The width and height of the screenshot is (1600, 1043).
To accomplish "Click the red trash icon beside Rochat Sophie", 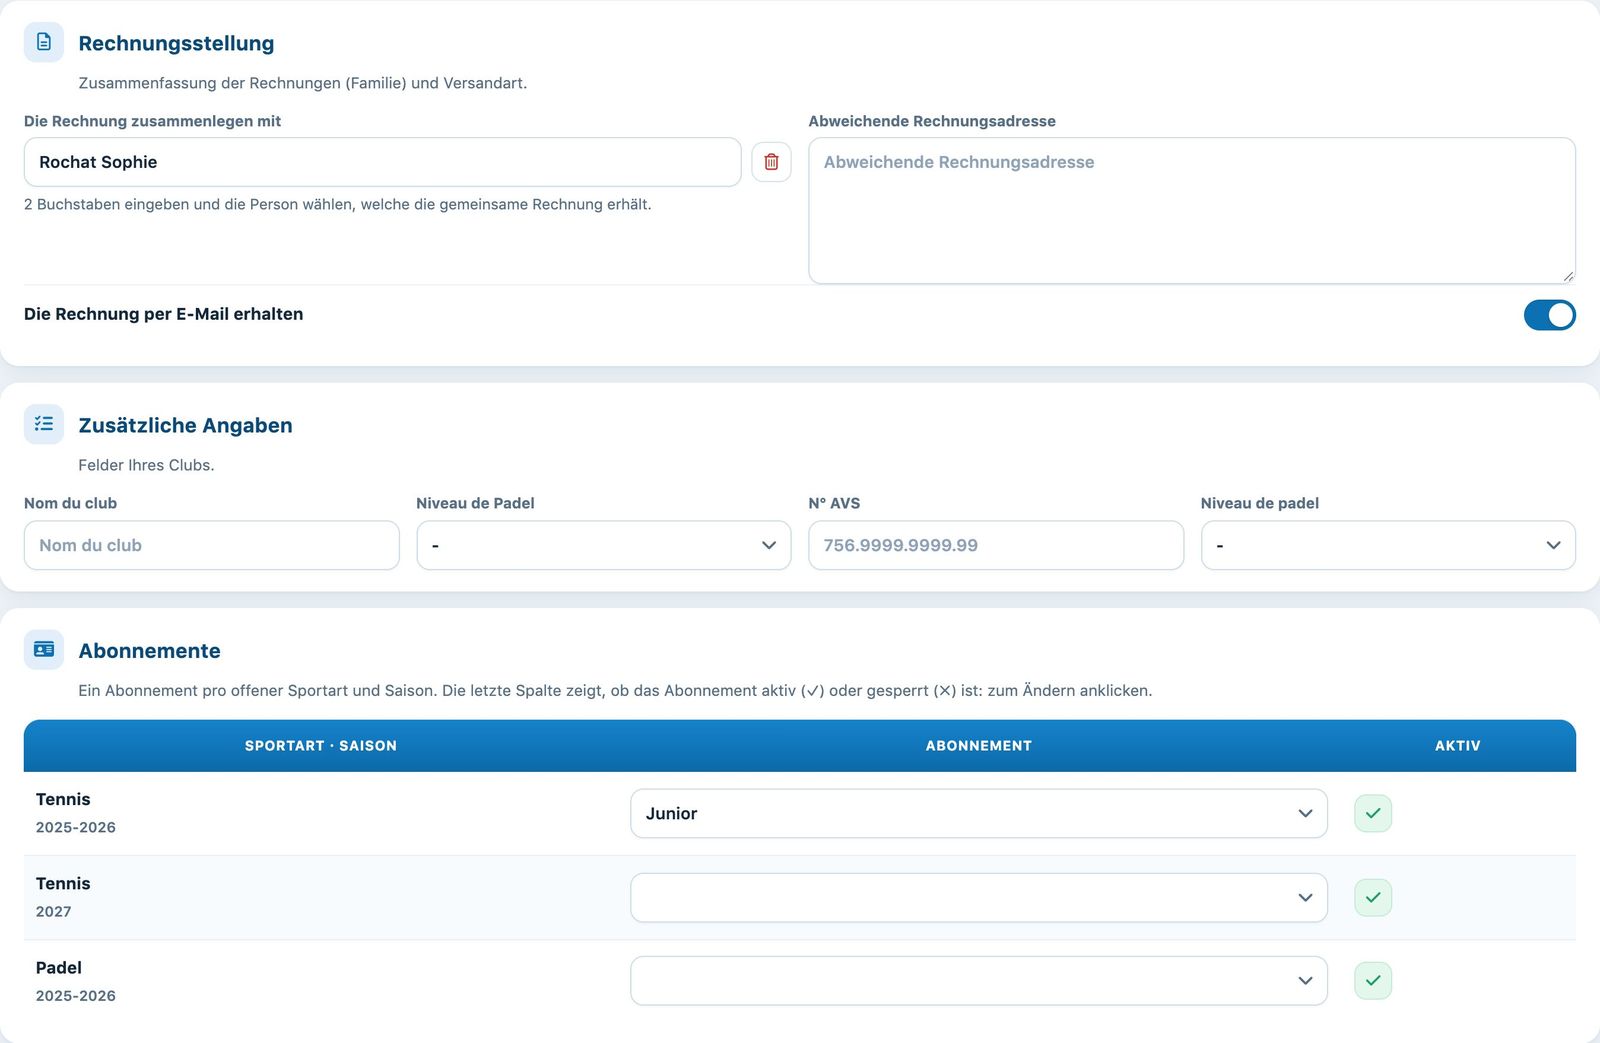I will (x=771, y=162).
